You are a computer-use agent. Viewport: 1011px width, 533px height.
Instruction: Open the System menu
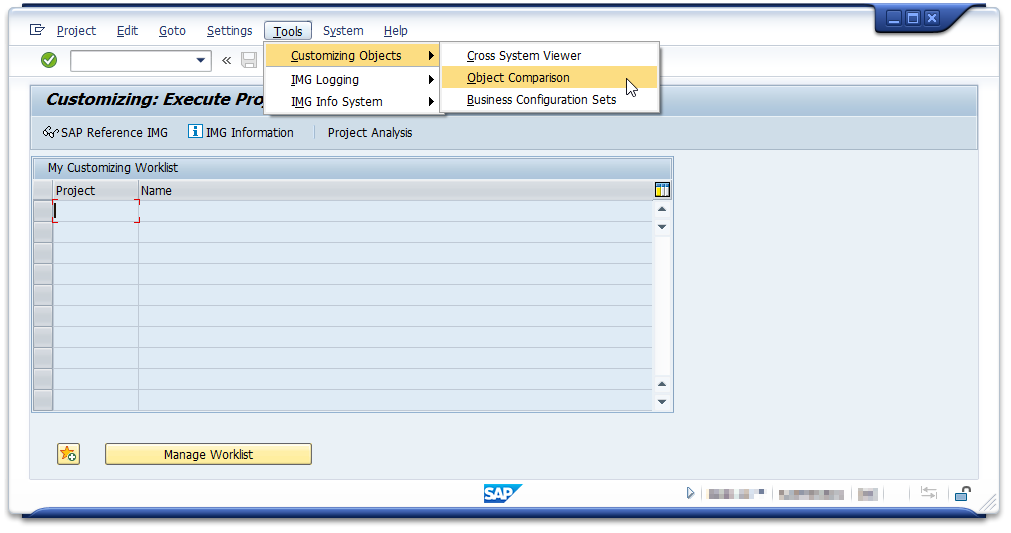tap(343, 30)
